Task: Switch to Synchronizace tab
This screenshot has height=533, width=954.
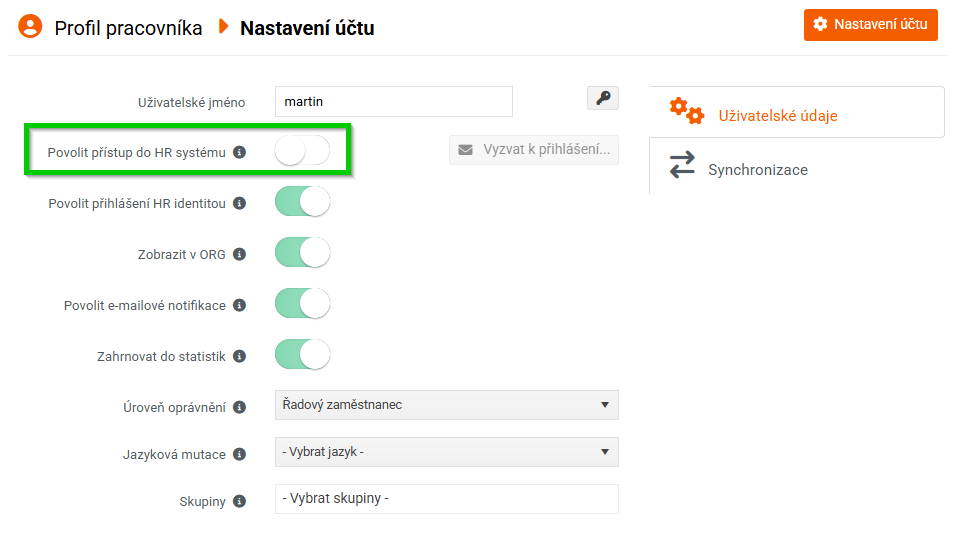Action: pyautogui.click(x=757, y=169)
